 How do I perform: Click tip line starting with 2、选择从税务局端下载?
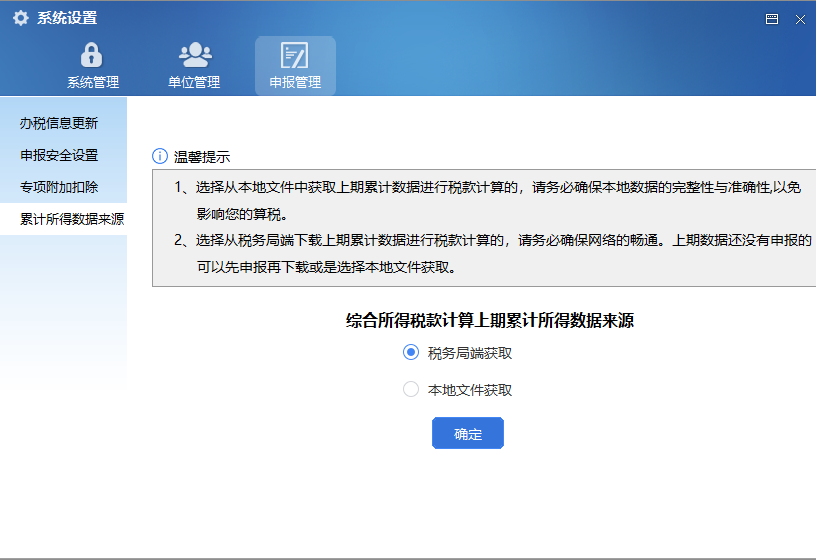point(493,240)
